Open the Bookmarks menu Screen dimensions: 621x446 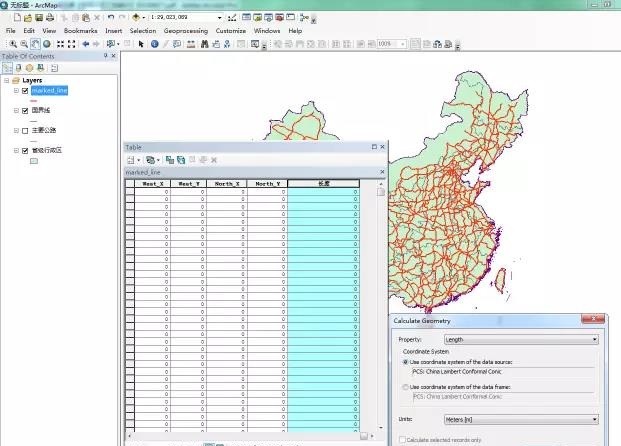[x=80, y=30]
